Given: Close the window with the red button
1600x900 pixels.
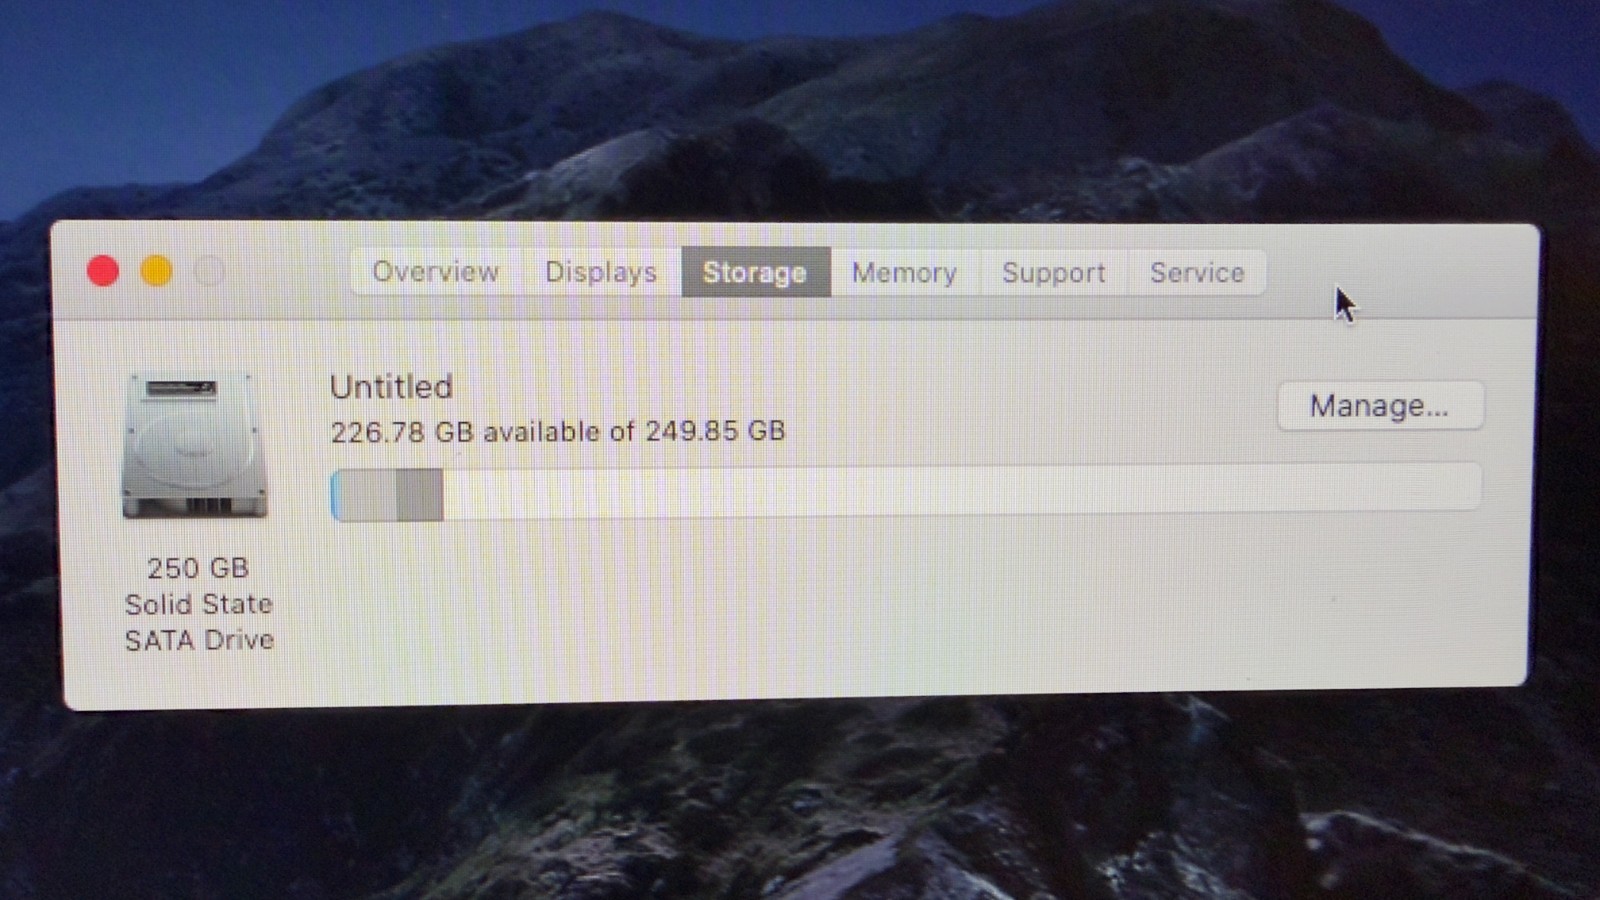Looking at the screenshot, I should (x=103, y=271).
